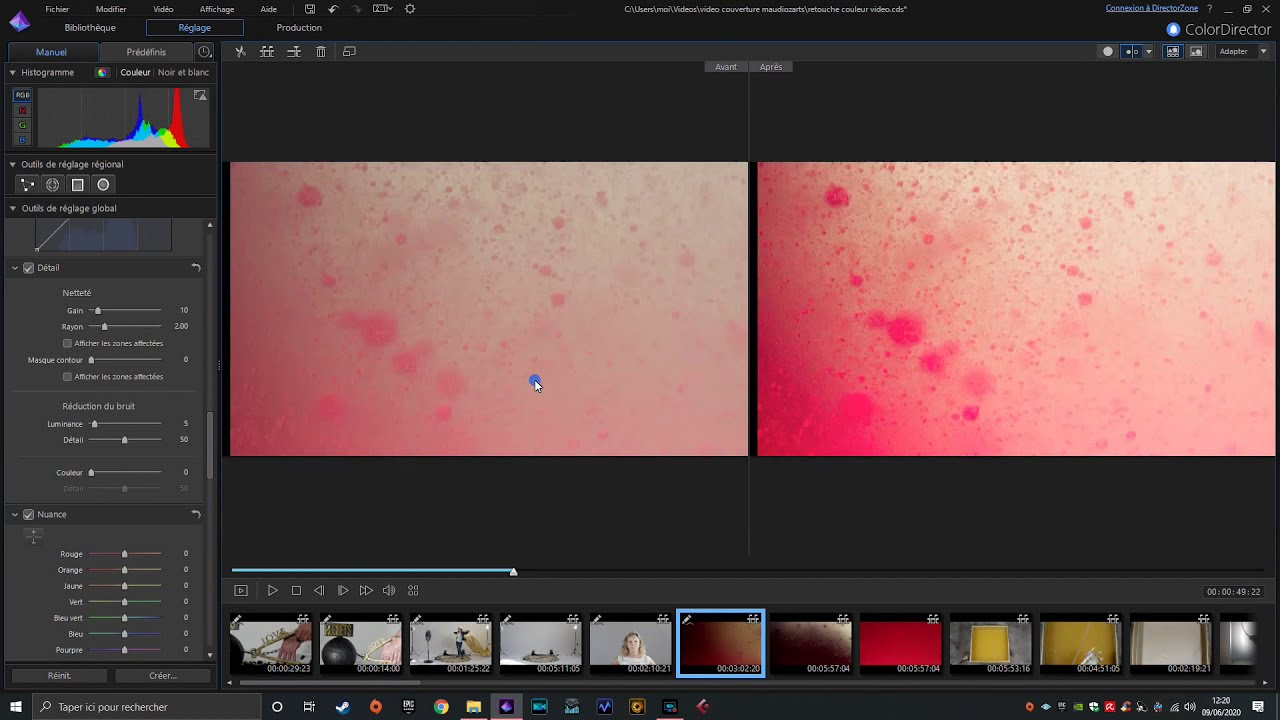Open the compare view mode dropdown arrow

(x=1149, y=51)
